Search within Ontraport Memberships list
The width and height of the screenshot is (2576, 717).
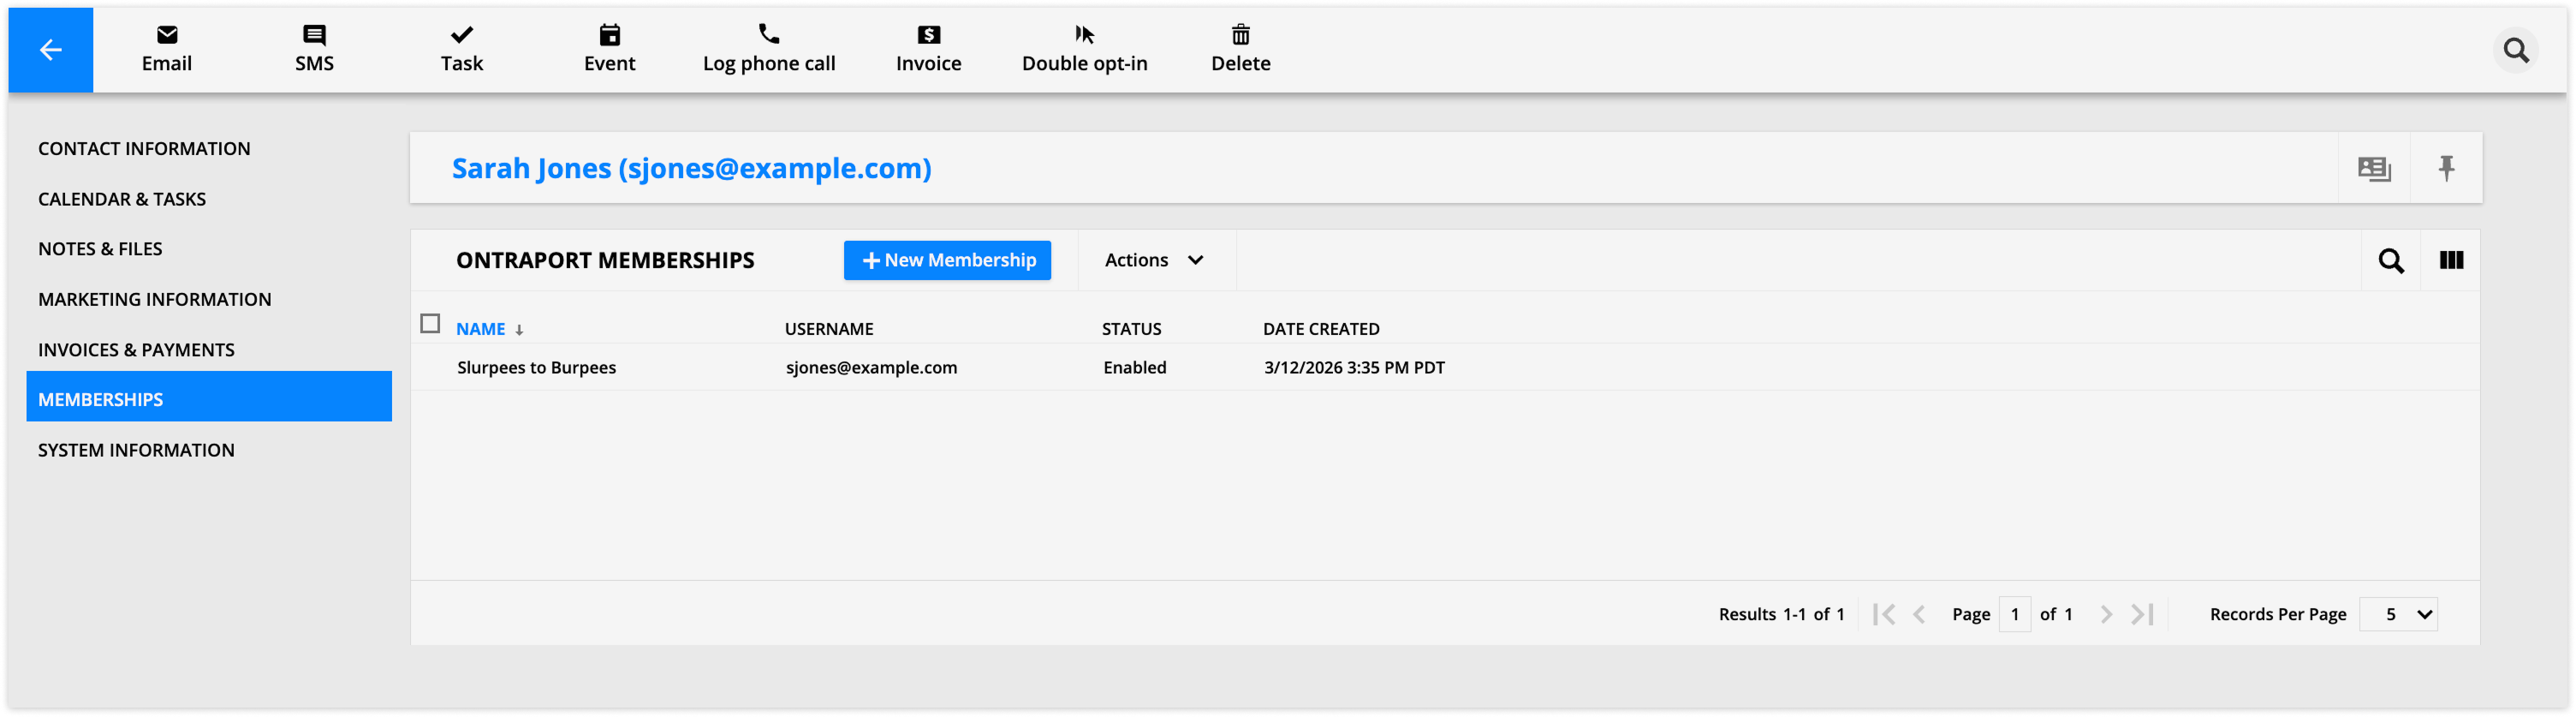coord(2391,261)
